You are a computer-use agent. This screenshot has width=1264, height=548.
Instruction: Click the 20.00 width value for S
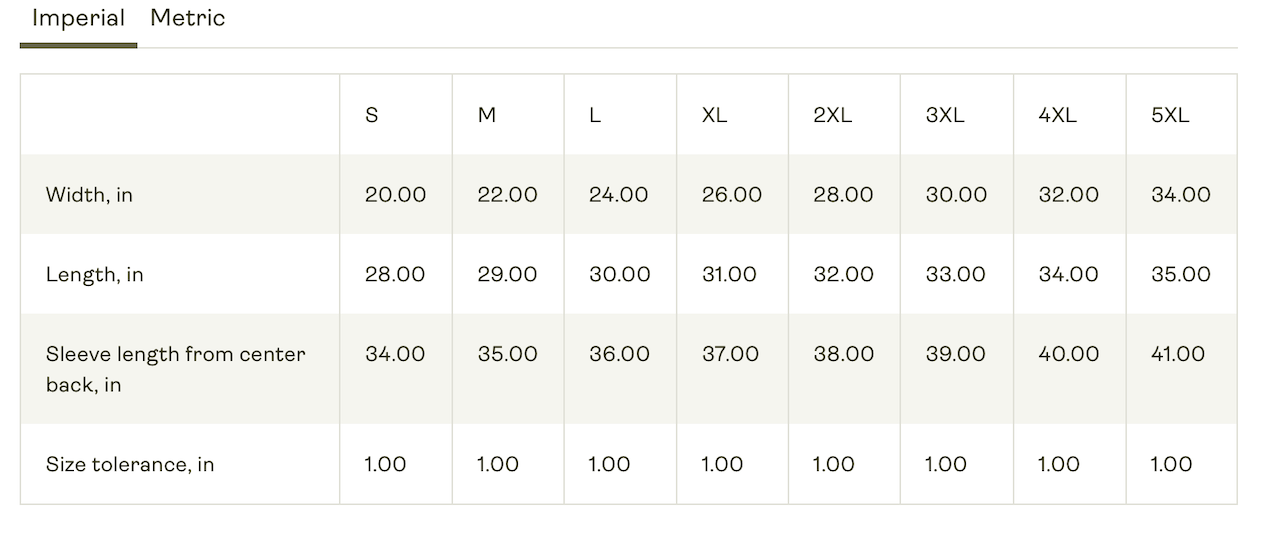395,195
